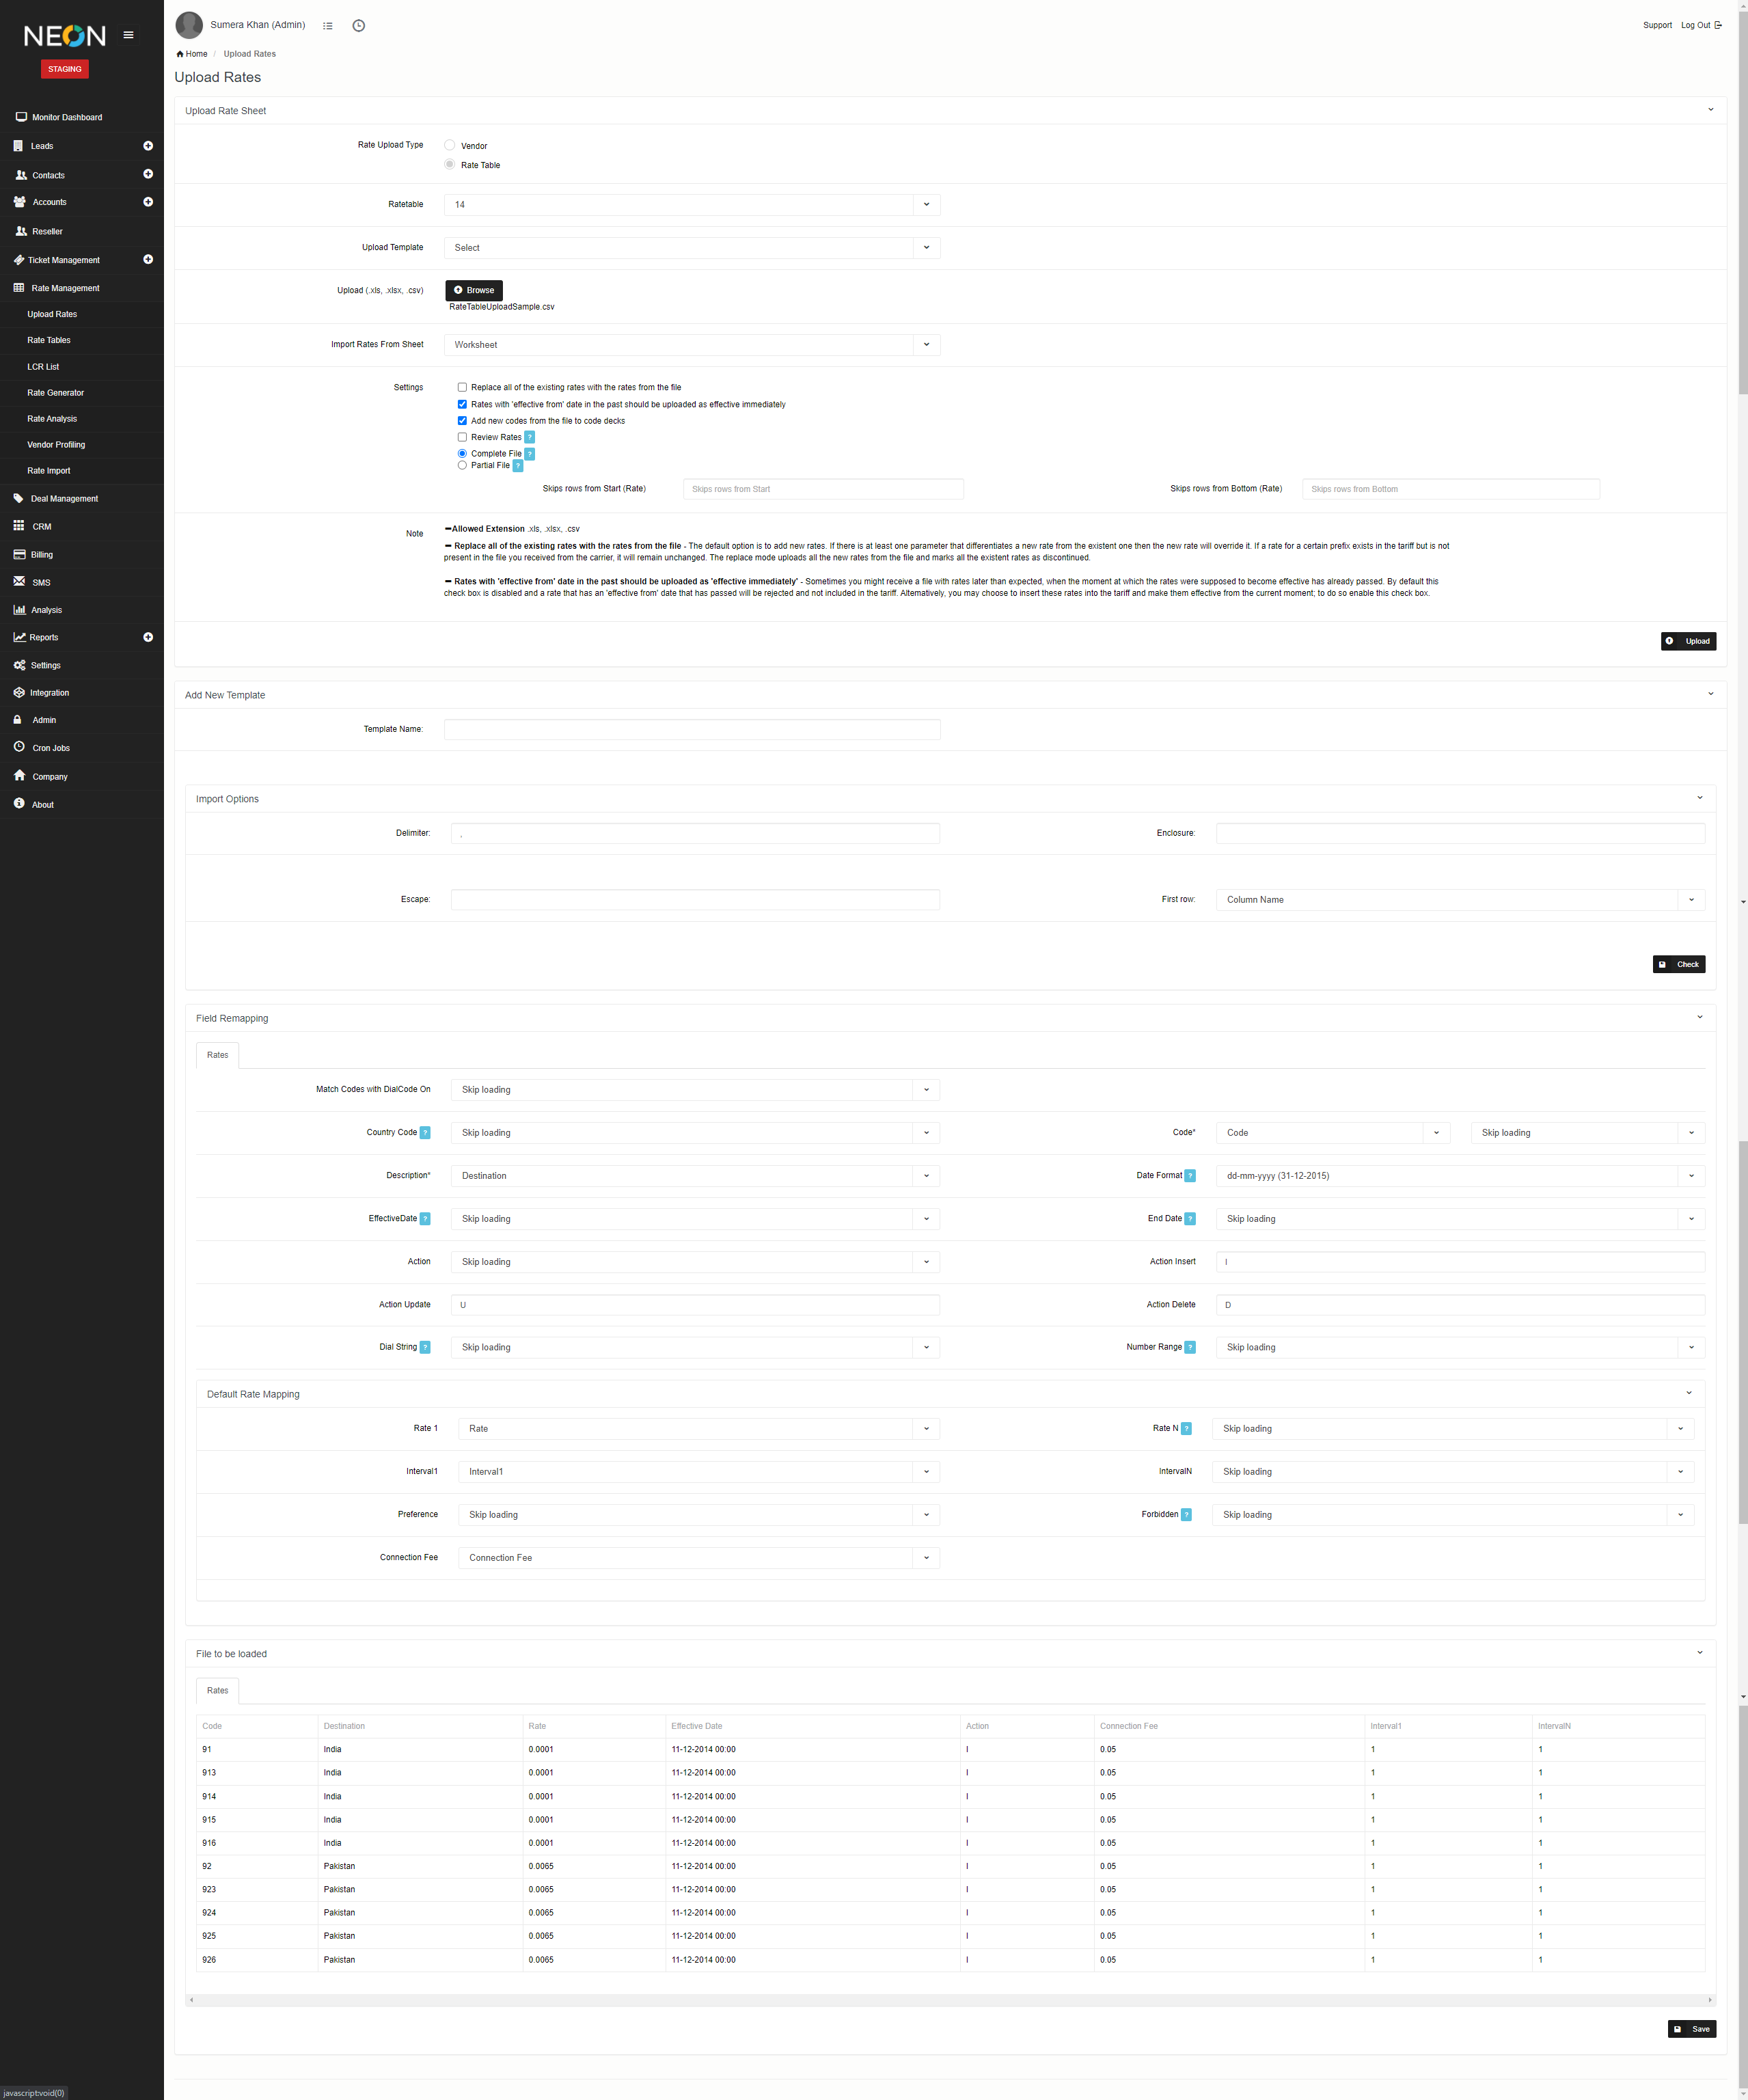Click the hamburger menu icon beside NEON logo
This screenshot has width=1748, height=2100.
(128, 35)
